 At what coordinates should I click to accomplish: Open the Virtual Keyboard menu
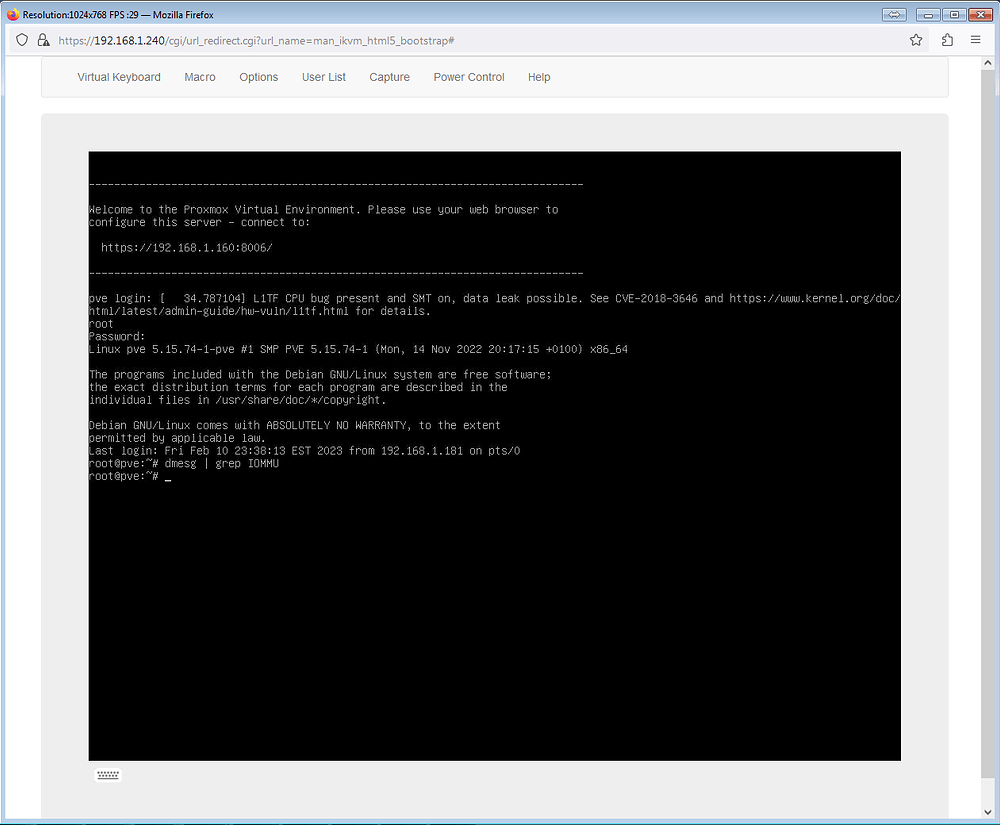click(x=119, y=77)
